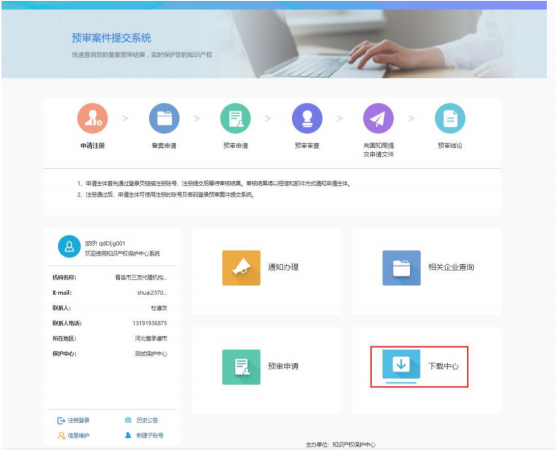This screenshot has width=556, height=453.
Task: Open the 下载中心 download icon
Action: tap(401, 364)
